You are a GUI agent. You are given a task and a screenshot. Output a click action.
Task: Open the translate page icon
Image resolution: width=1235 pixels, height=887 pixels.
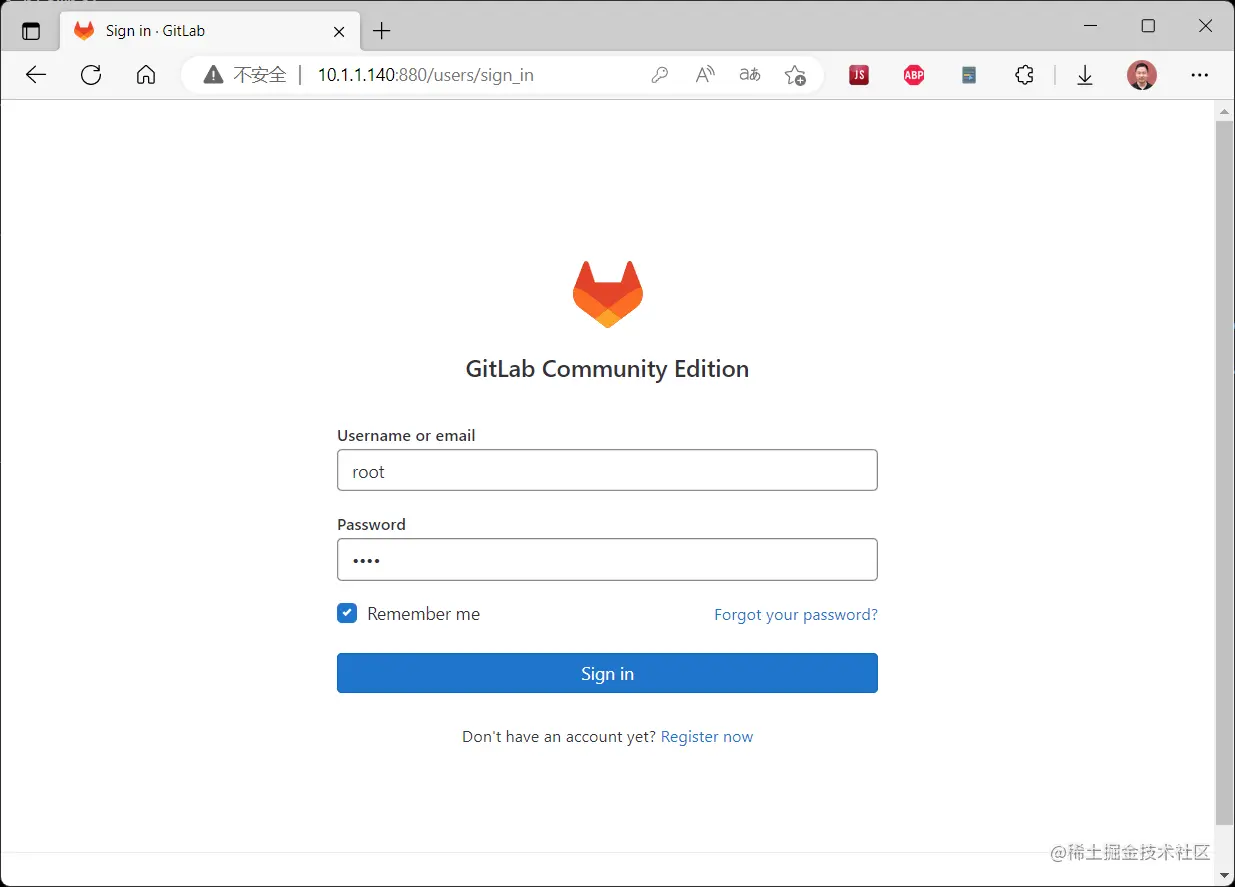coord(749,74)
